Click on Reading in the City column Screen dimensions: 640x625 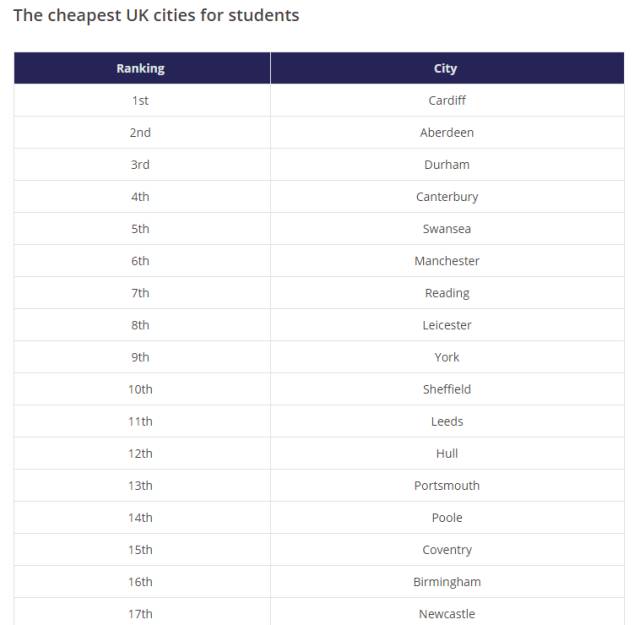(x=447, y=293)
